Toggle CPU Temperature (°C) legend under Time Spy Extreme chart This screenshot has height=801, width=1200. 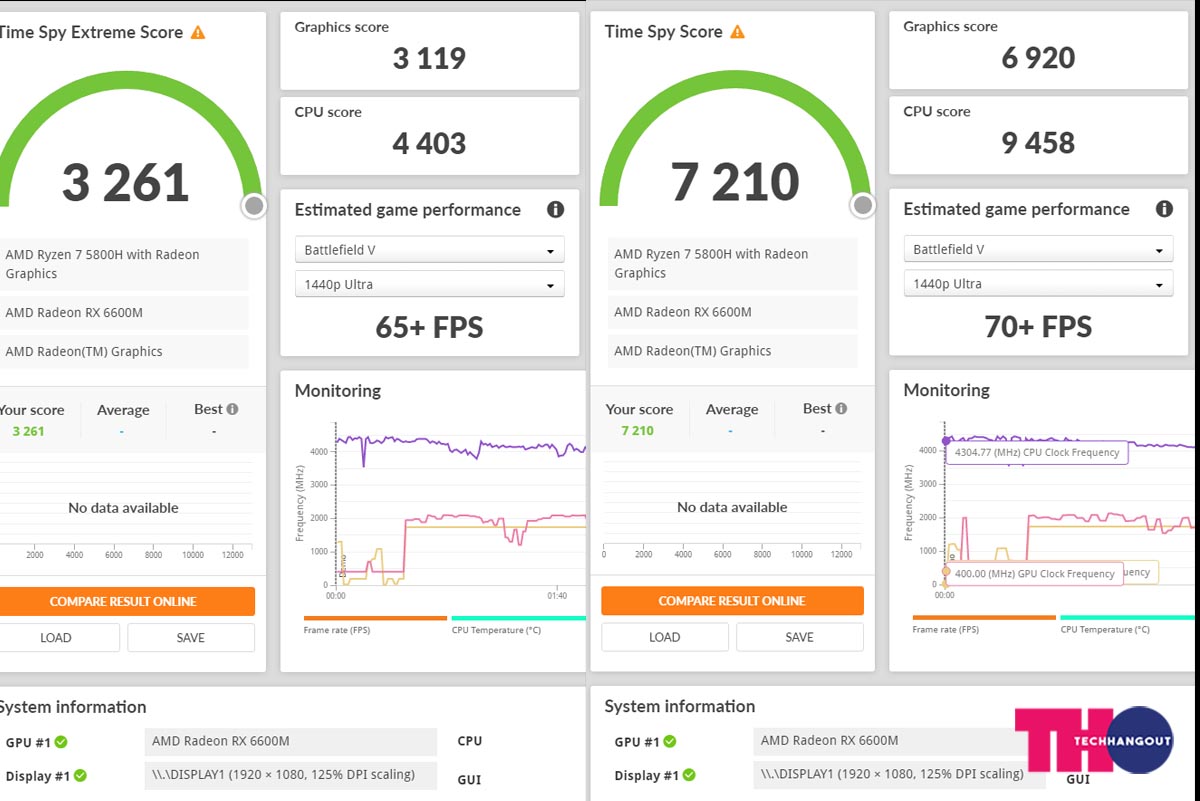(x=518, y=626)
